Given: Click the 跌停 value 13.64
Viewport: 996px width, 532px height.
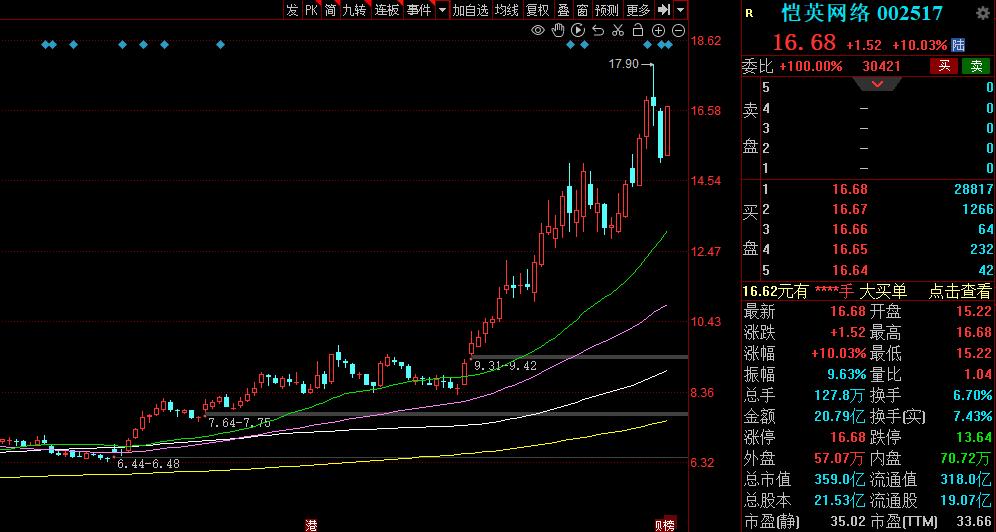Looking at the screenshot, I should pyautogui.click(x=973, y=437).
